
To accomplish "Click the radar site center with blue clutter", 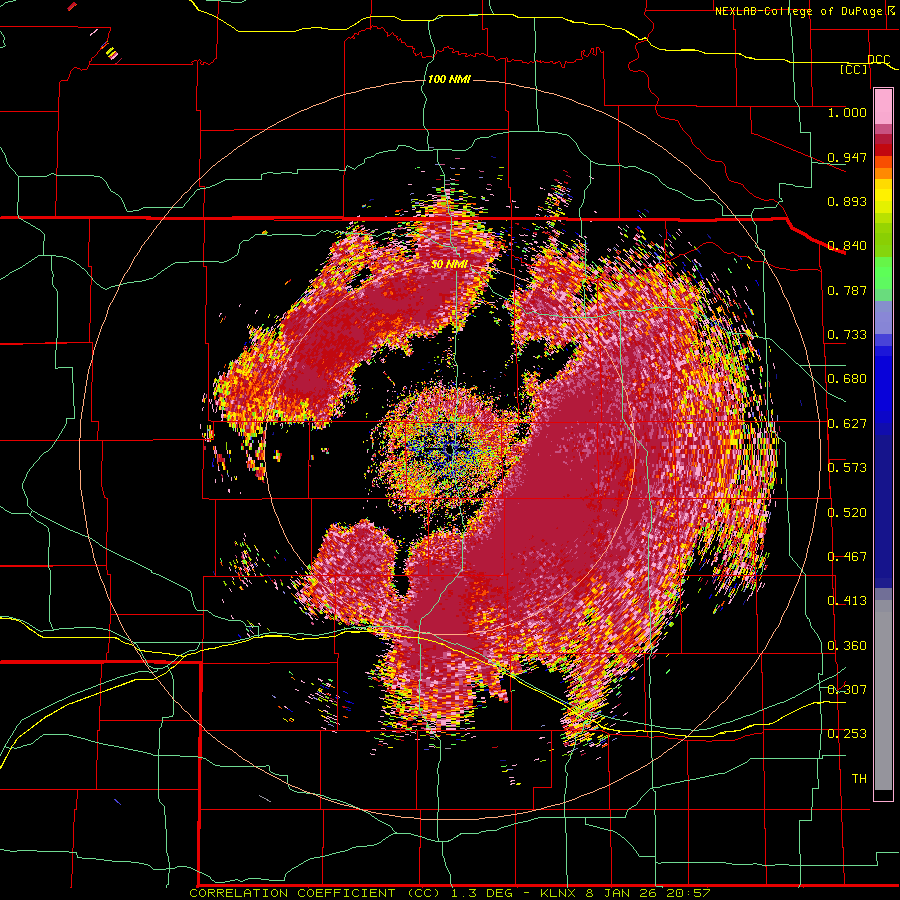I will tap(451, 450).
